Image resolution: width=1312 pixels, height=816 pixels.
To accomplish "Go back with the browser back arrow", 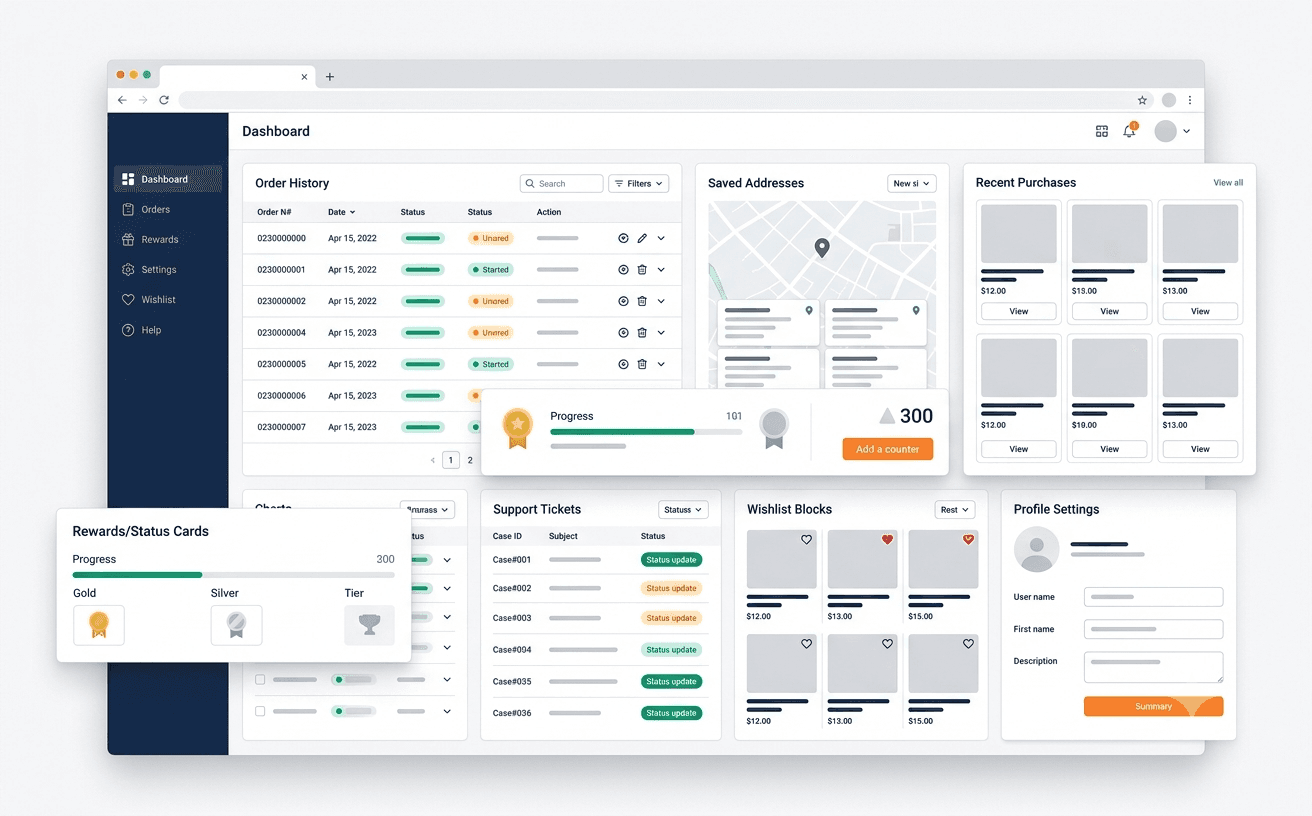I will 122,100.
